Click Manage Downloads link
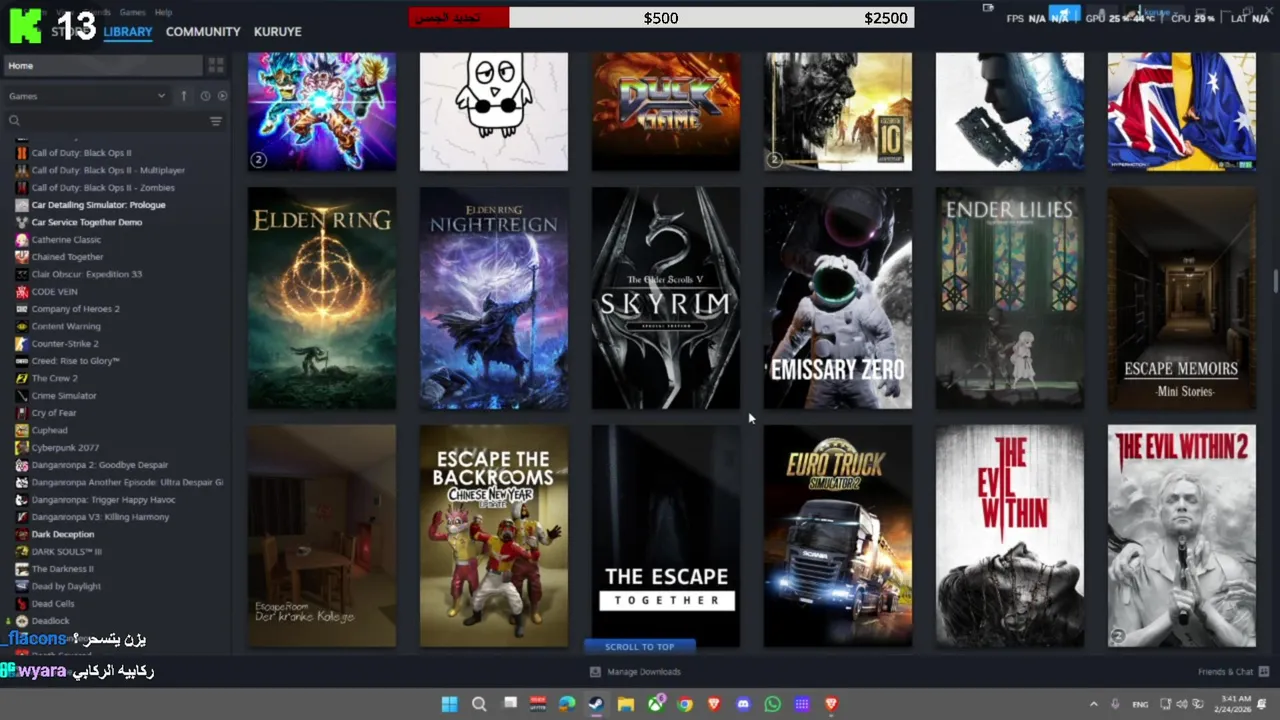This screenshot has height=720, width=1280. [643, 672]
